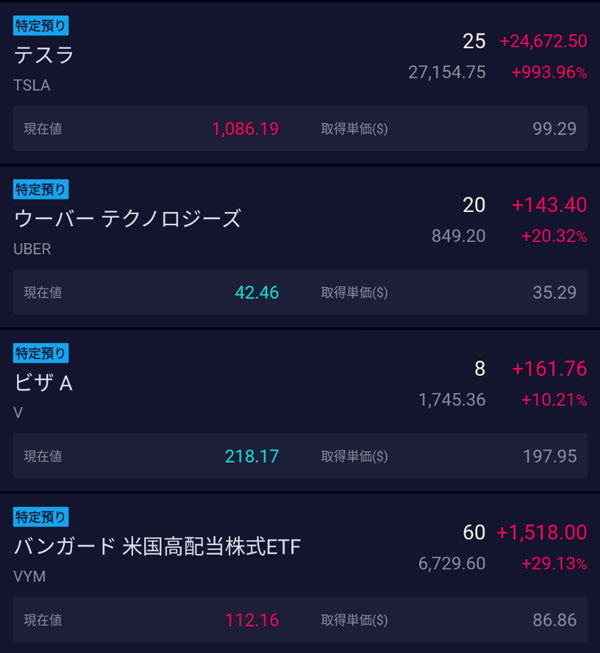Click Visa market value 1,745.36
This screenshot has height=653, width=600.
click(x=452, y=400)
